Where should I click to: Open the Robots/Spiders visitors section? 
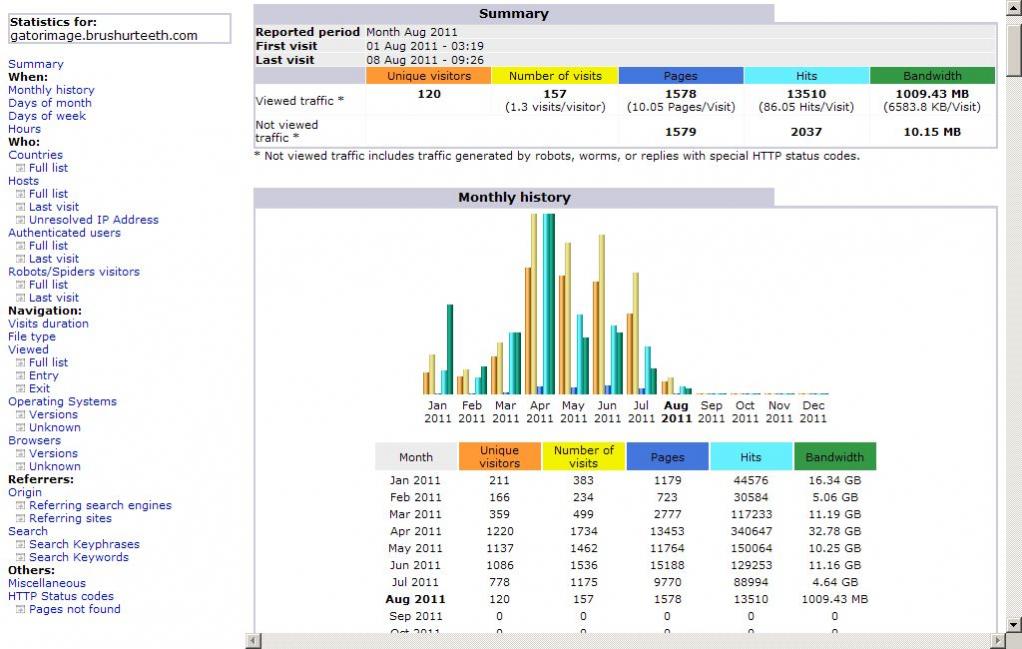click(x=74, y=272)
